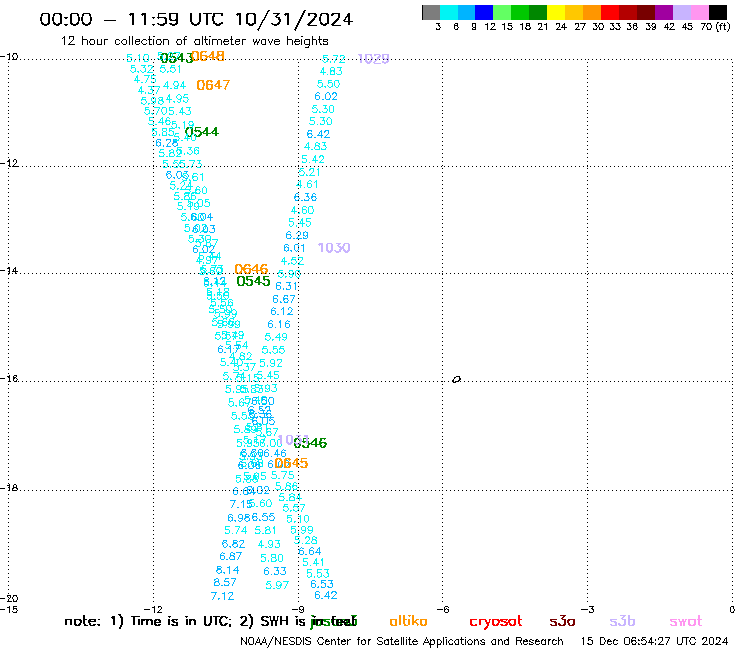
Task: Click the latitude axis label '-18'
Action: (9, 488)
